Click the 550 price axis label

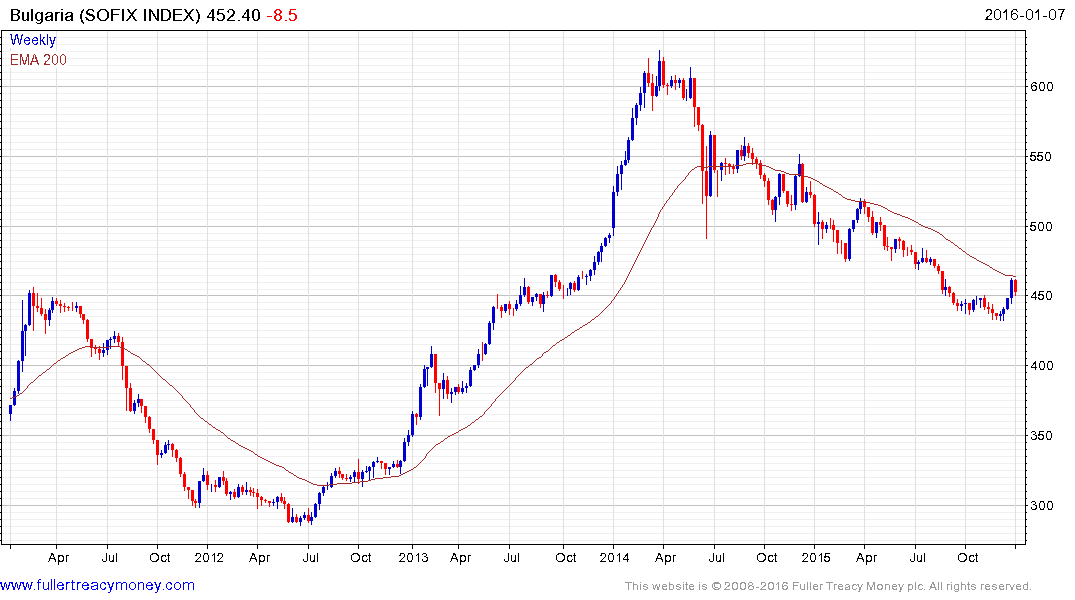tap(1041, 156)
